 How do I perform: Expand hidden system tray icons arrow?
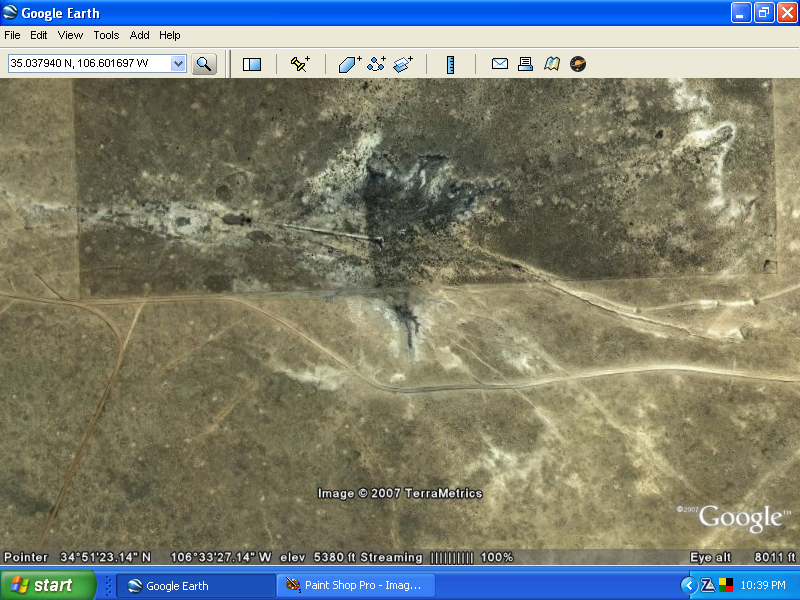[689, 585]
